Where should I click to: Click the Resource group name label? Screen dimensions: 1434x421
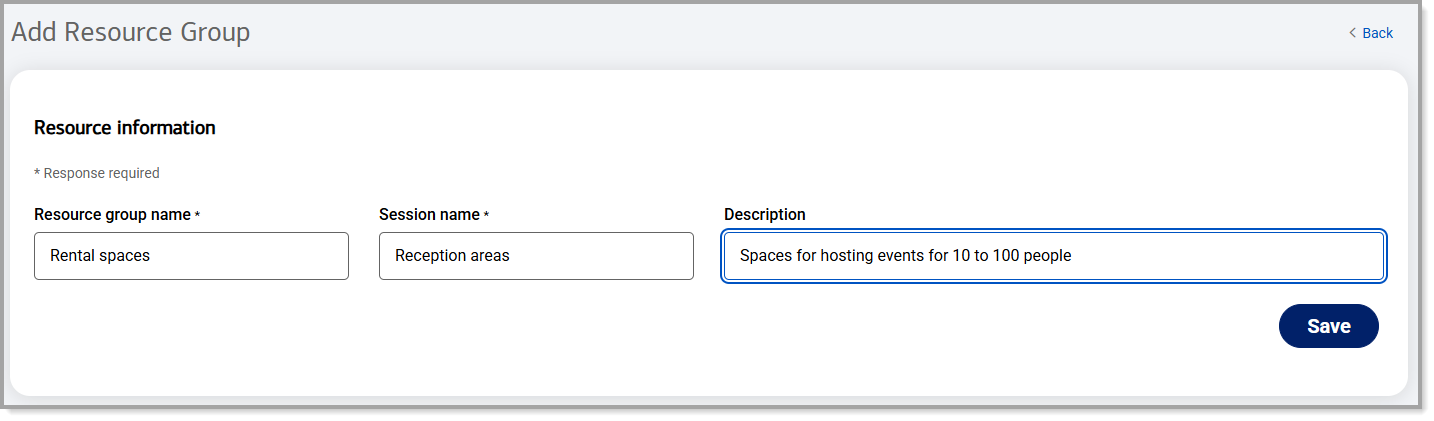[x=117, y=215]
